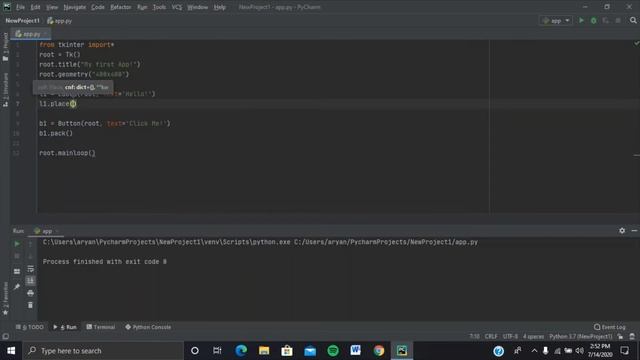Click 4 spaces indent setting
640x360 pixels.
(x=533, y=337)
